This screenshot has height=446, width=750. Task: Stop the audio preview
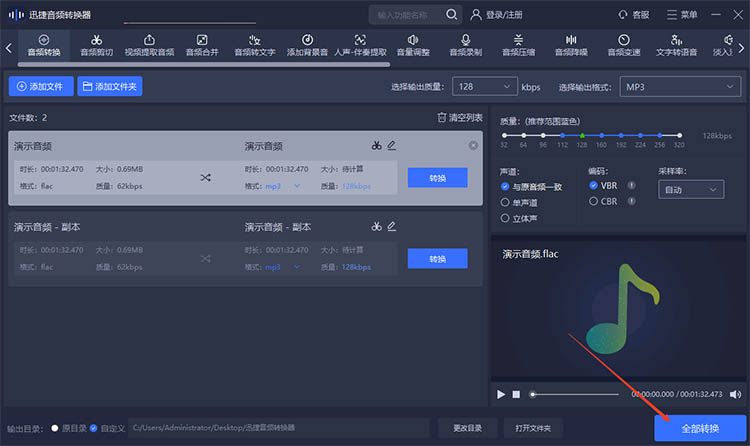point(516,394)
